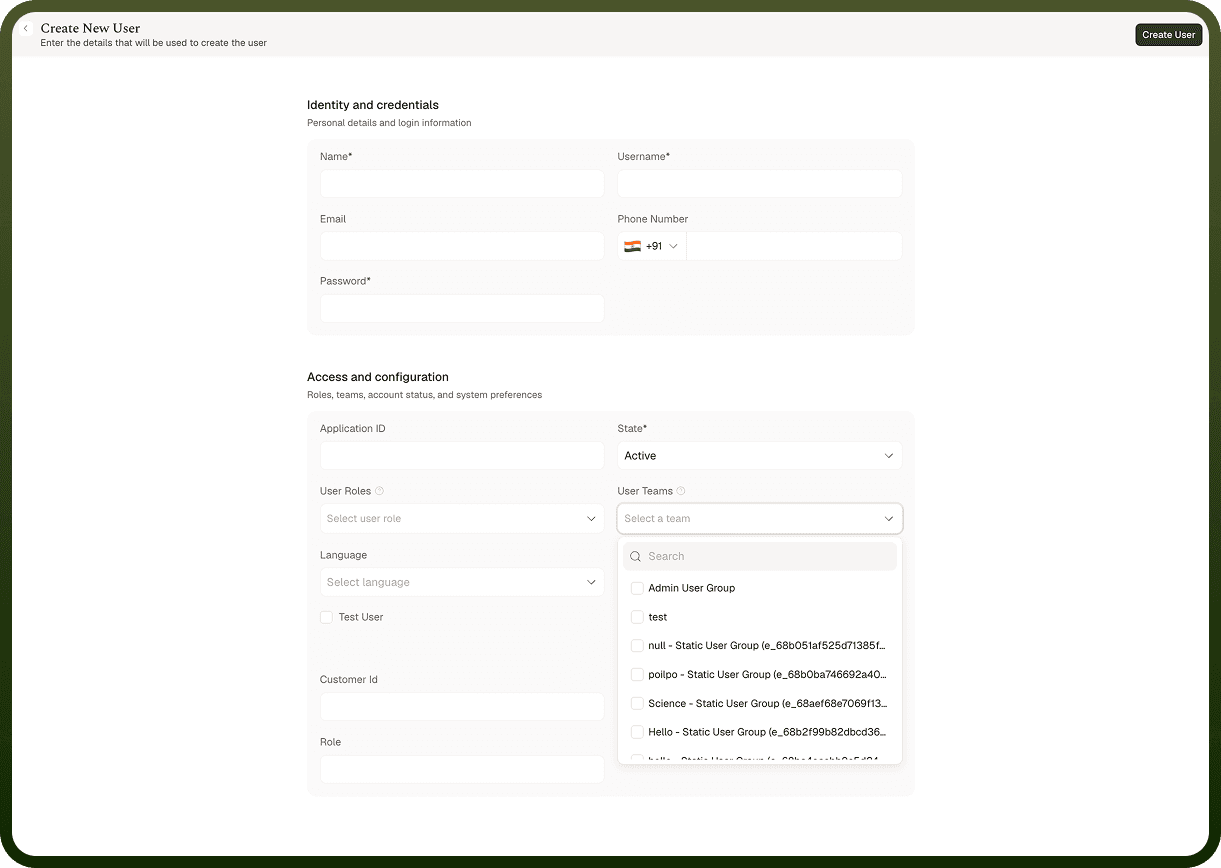Click the Customer Id input field
The width and height of the screenshot is (1221, 868).
pyautogui.click(x=462, y=707)
